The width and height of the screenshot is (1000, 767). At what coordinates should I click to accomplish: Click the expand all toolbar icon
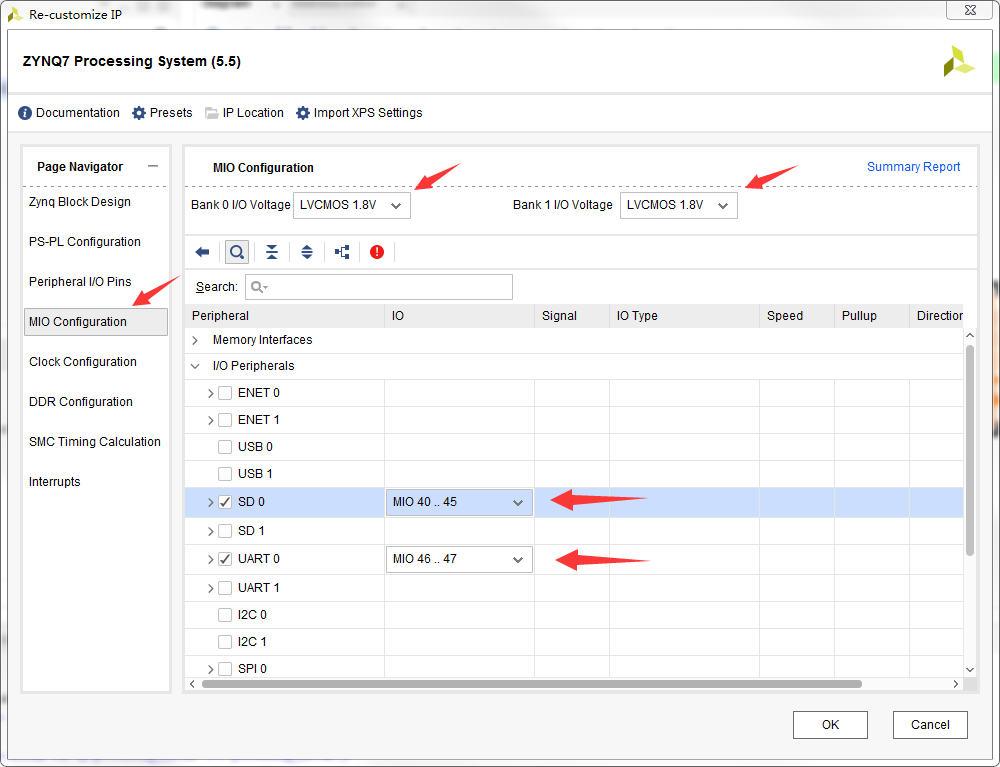click(x=307, y=252)
